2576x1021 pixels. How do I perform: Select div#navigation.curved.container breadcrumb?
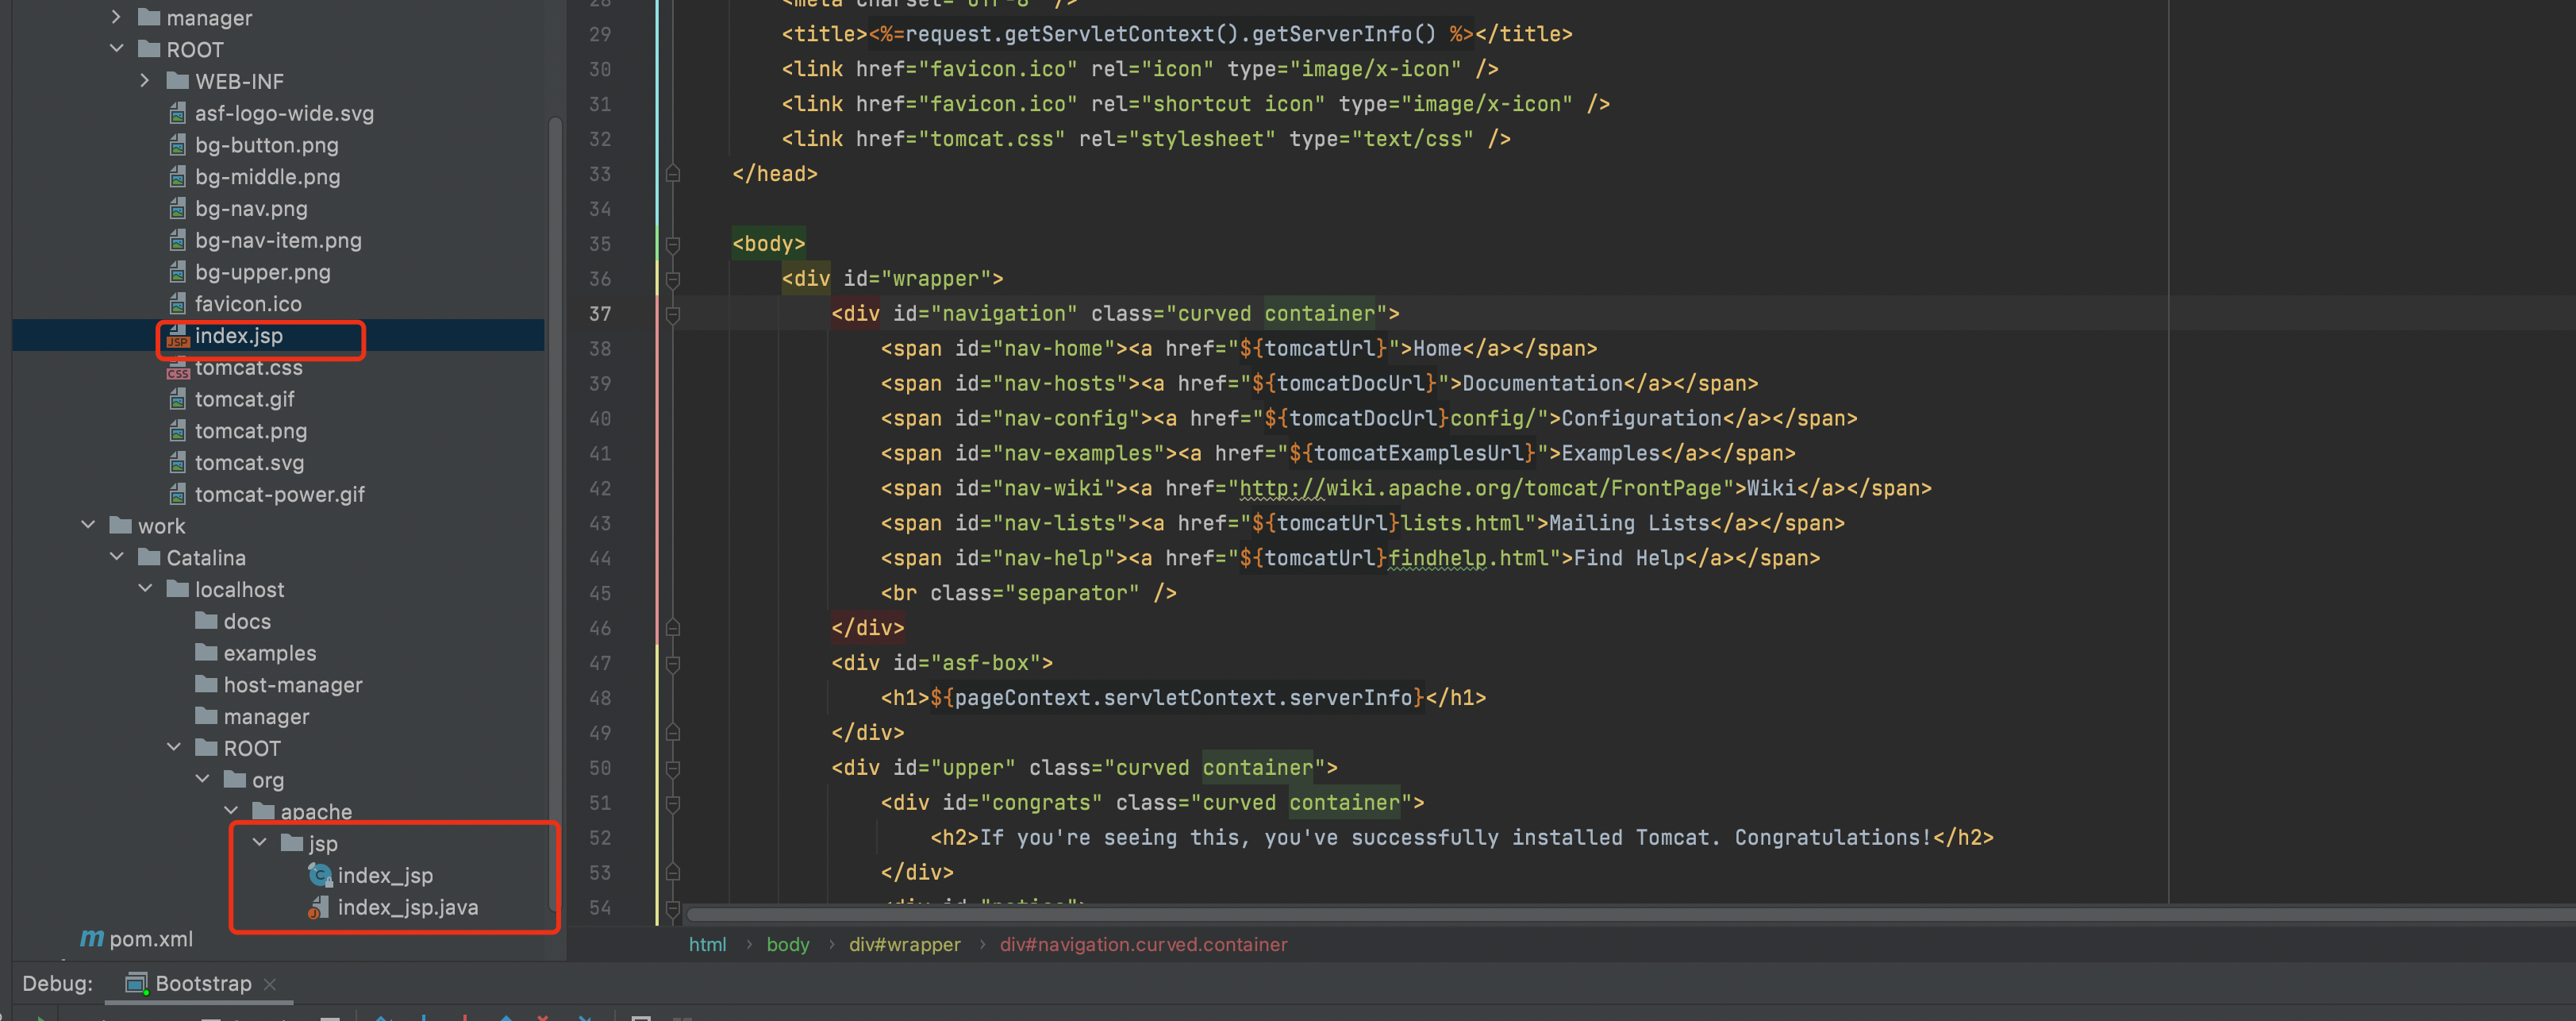[1143, 944]
